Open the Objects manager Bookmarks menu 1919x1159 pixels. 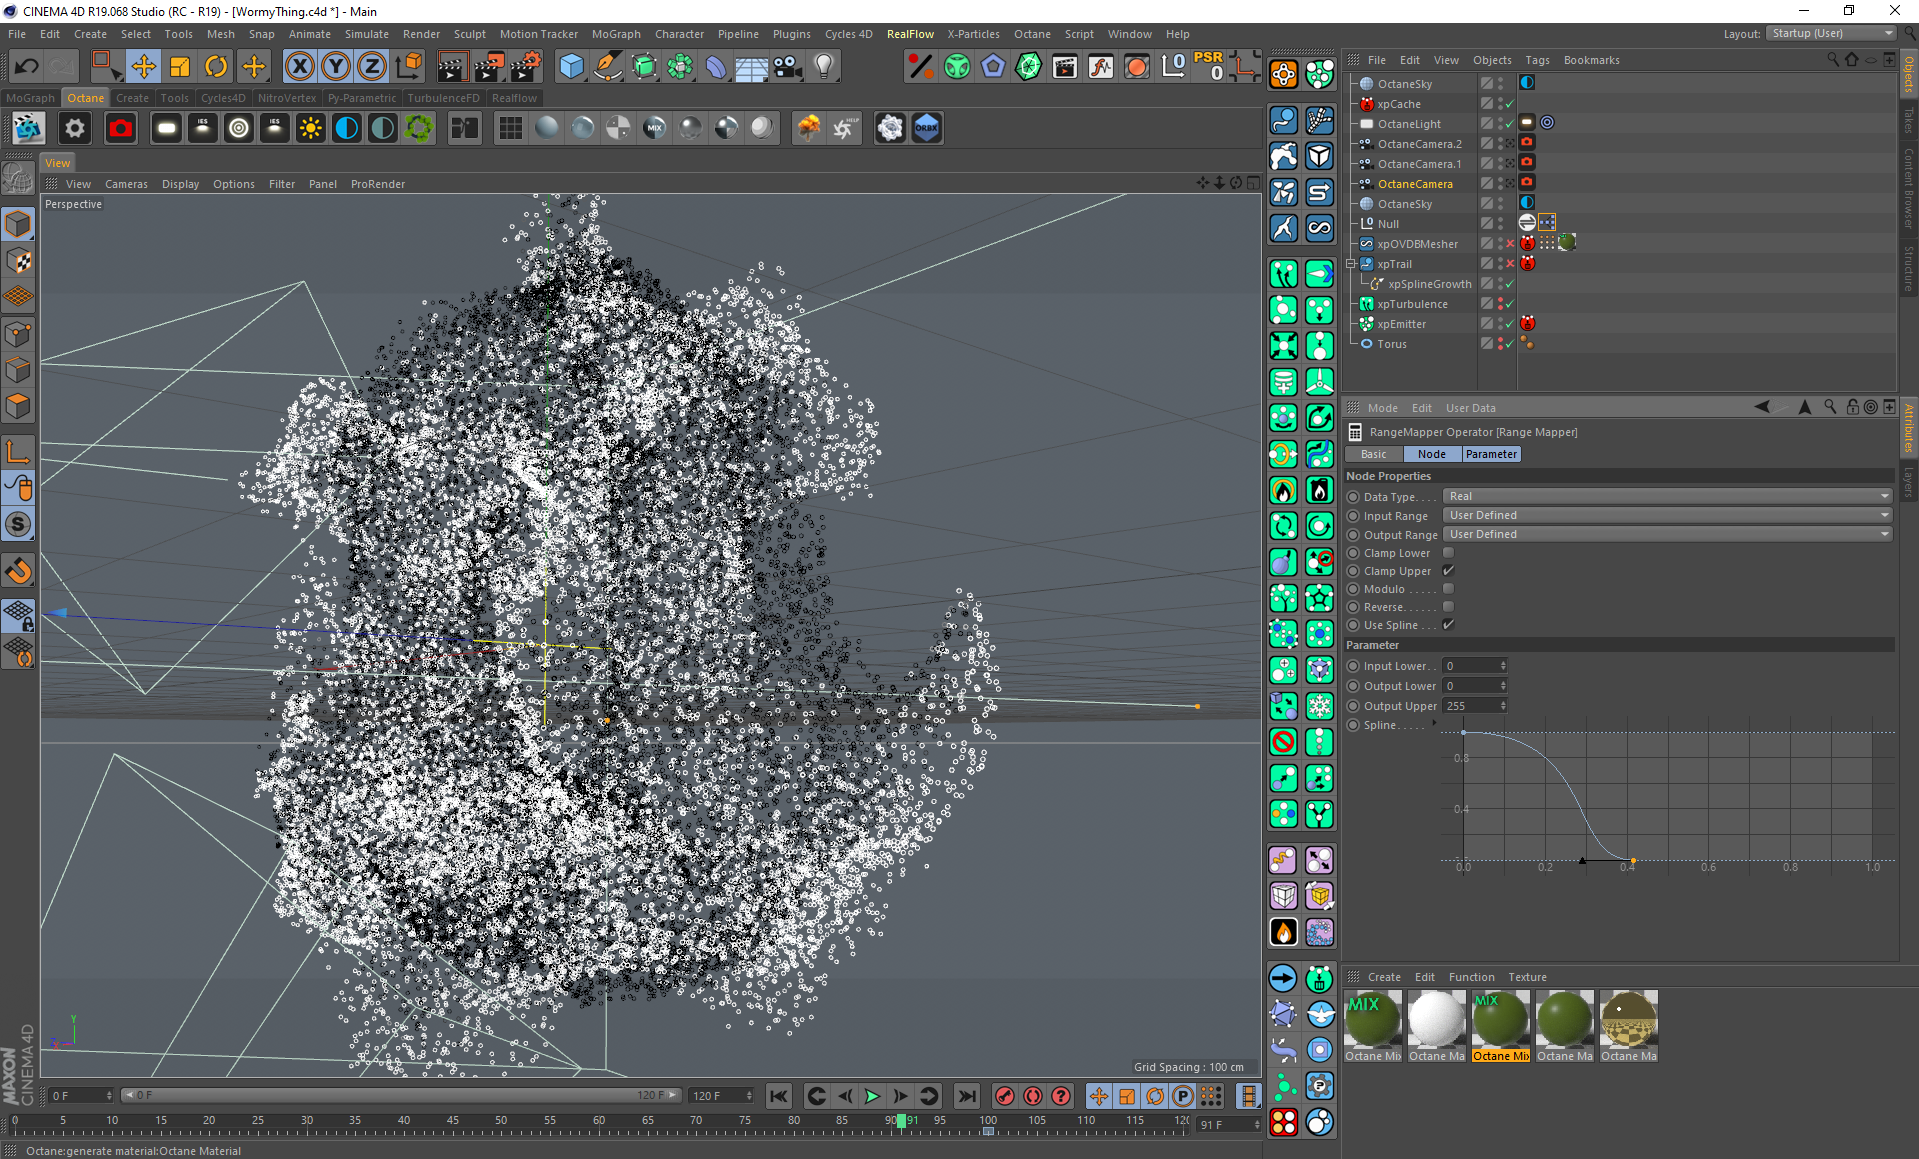(x=1591, y=60)
